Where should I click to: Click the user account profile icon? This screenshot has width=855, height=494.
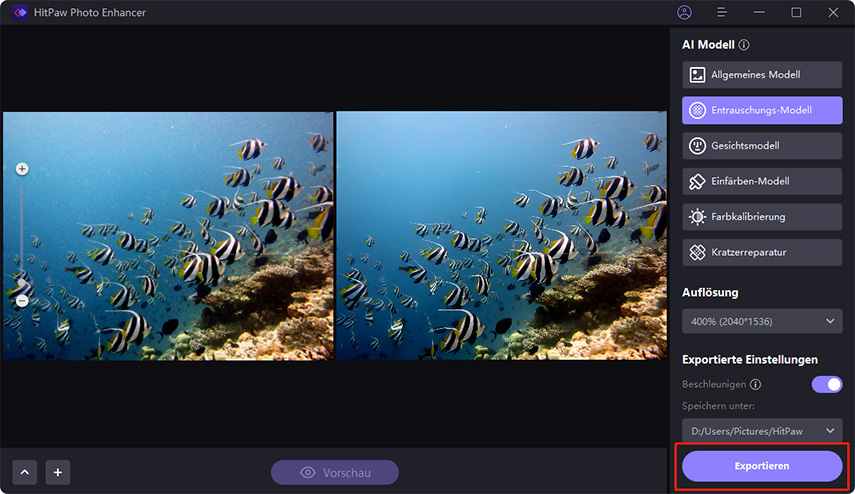pos(684,12)
